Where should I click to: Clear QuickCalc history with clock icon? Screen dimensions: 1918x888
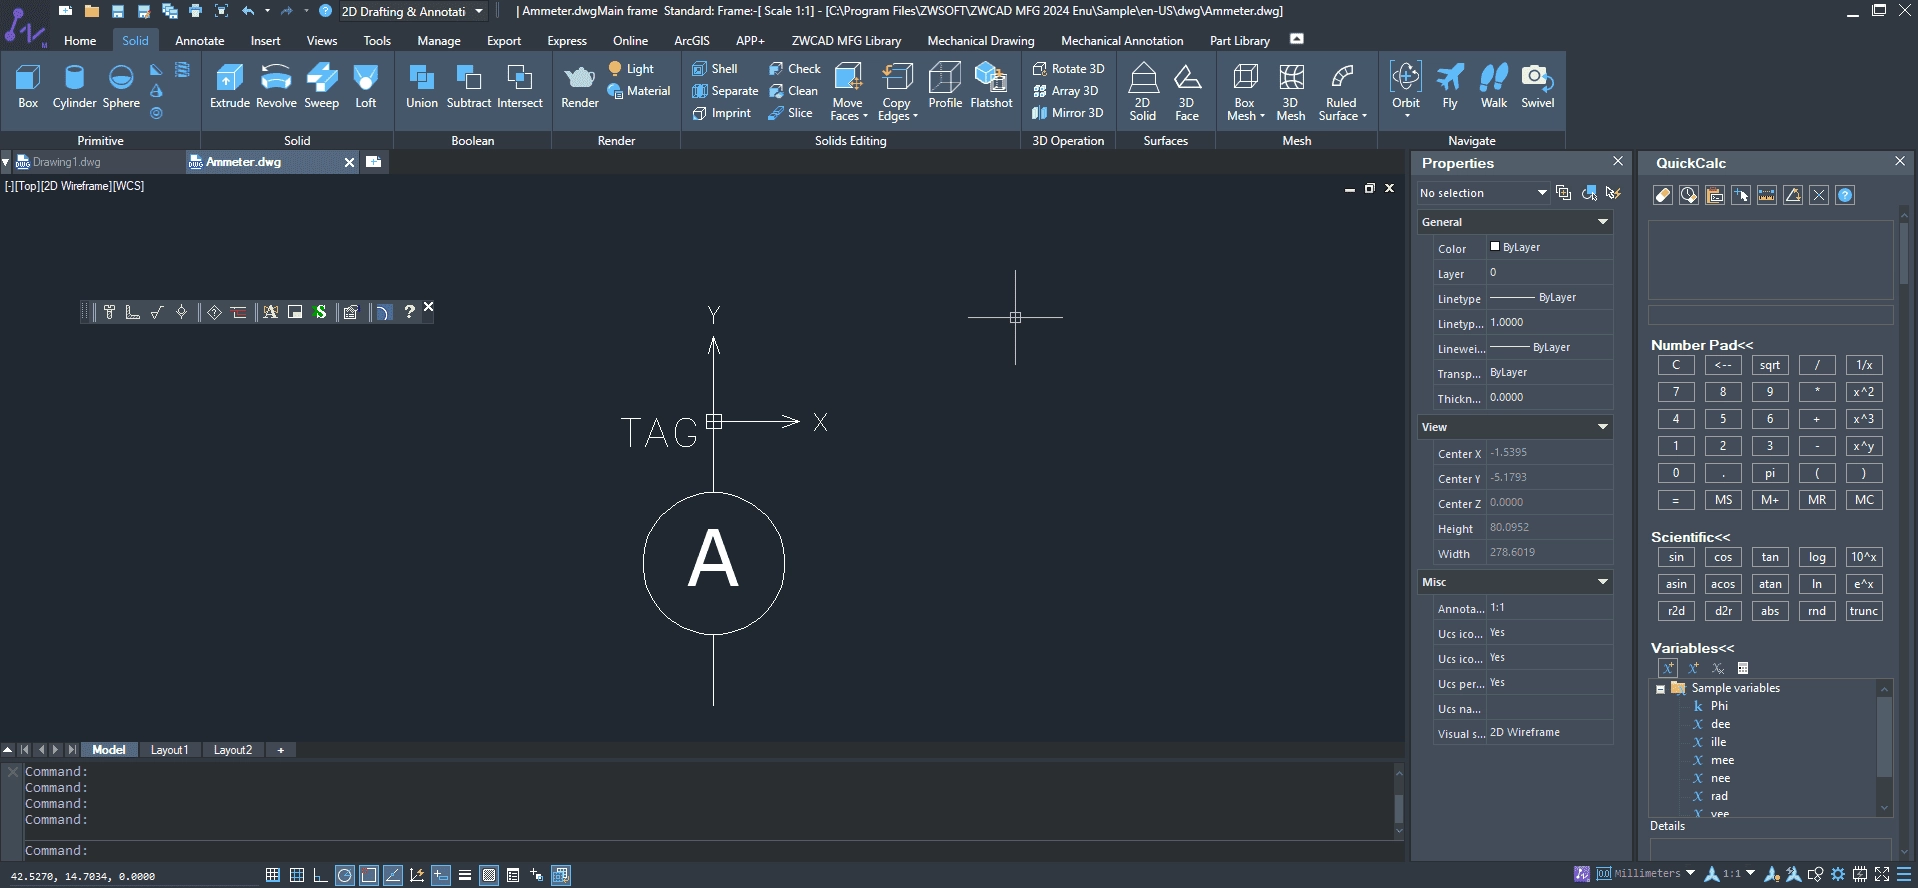1689,195
